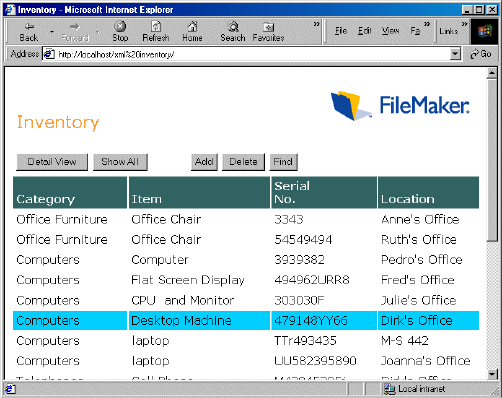Click the Add record button
Screen dimensions: 502x398
tap(204, 162)
